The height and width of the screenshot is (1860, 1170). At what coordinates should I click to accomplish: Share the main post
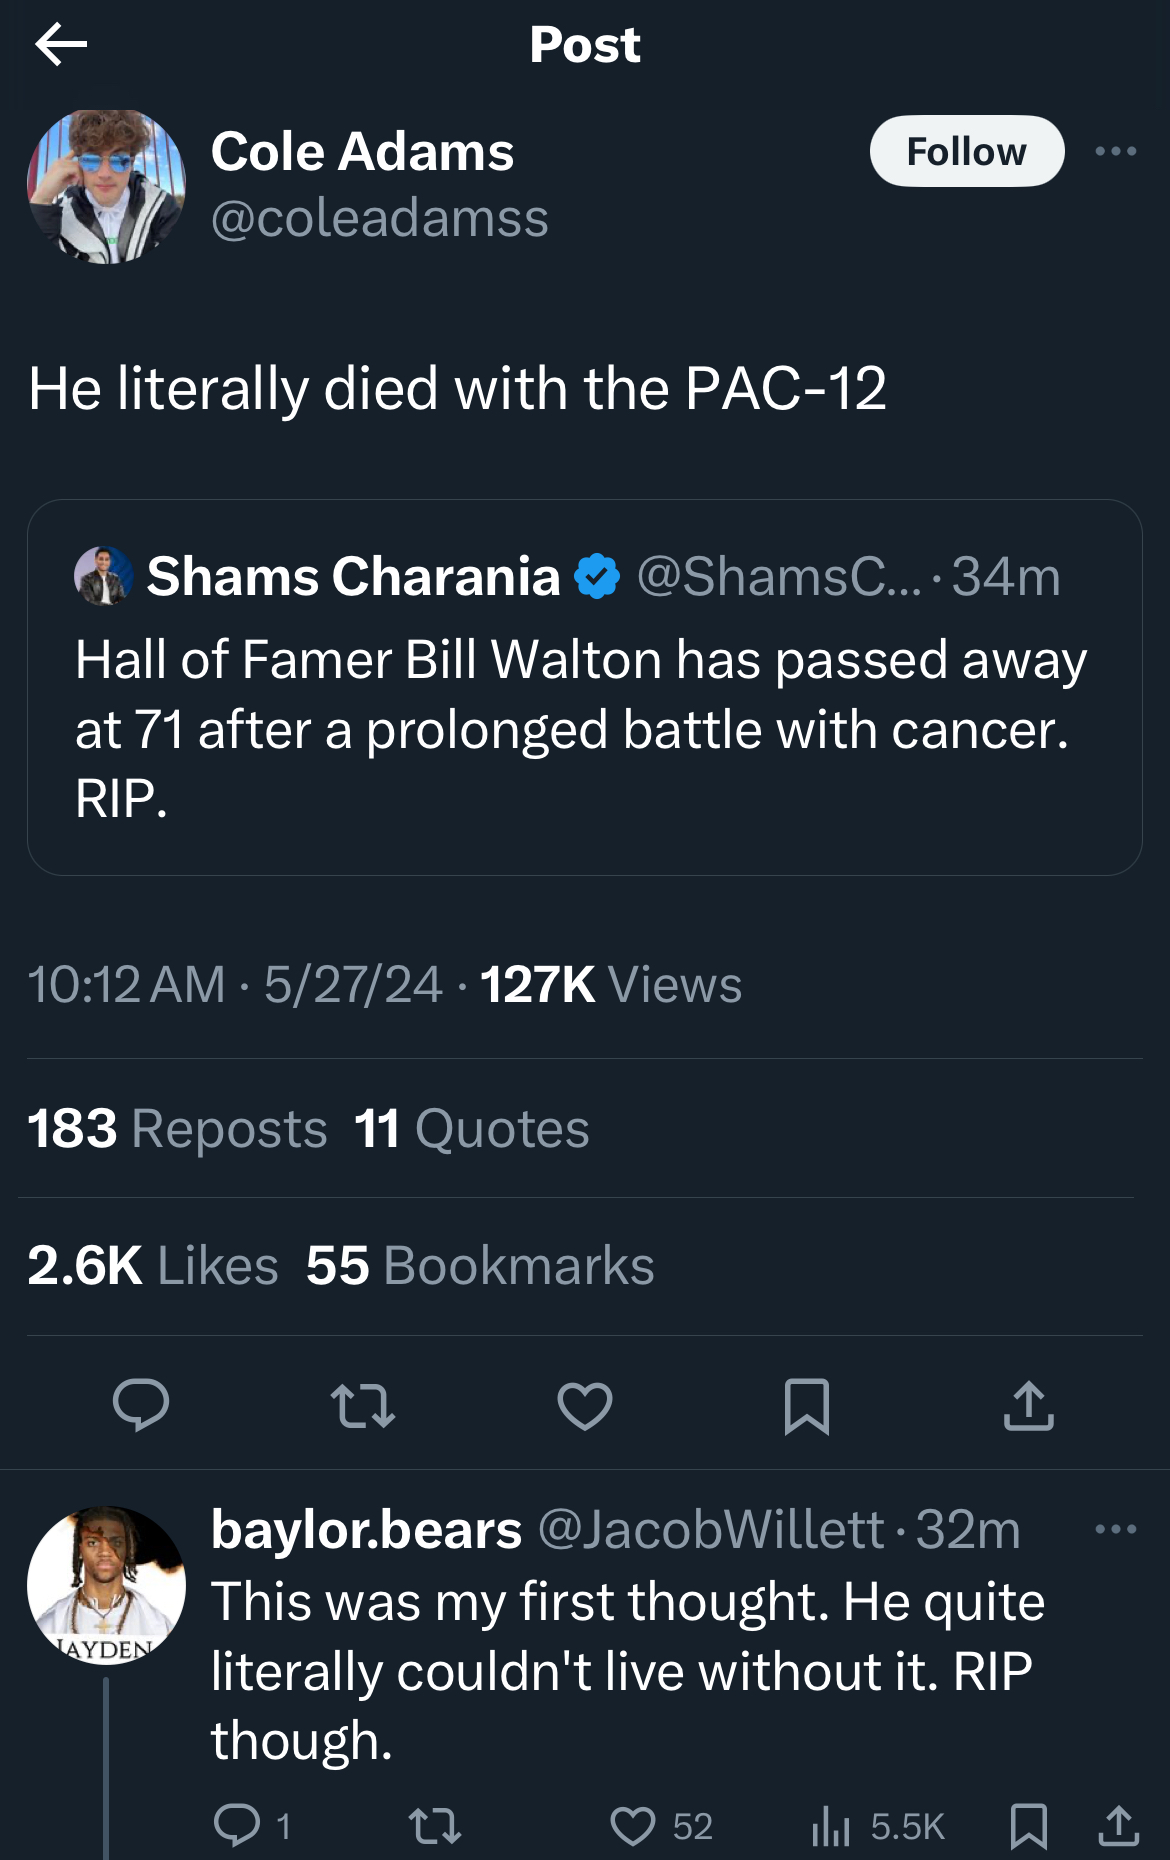point(1029,1405)
